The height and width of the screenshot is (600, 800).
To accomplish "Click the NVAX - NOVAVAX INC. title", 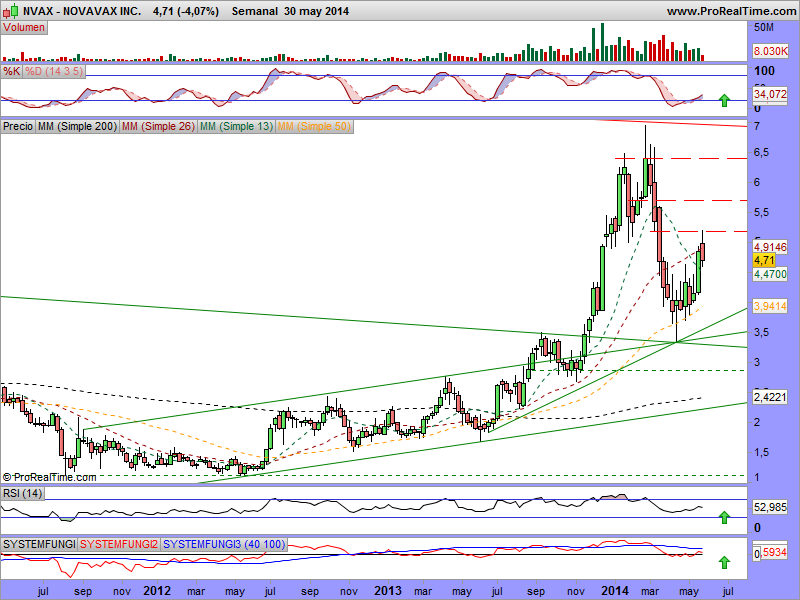I will pyautogui.click(x=82, y=11).
